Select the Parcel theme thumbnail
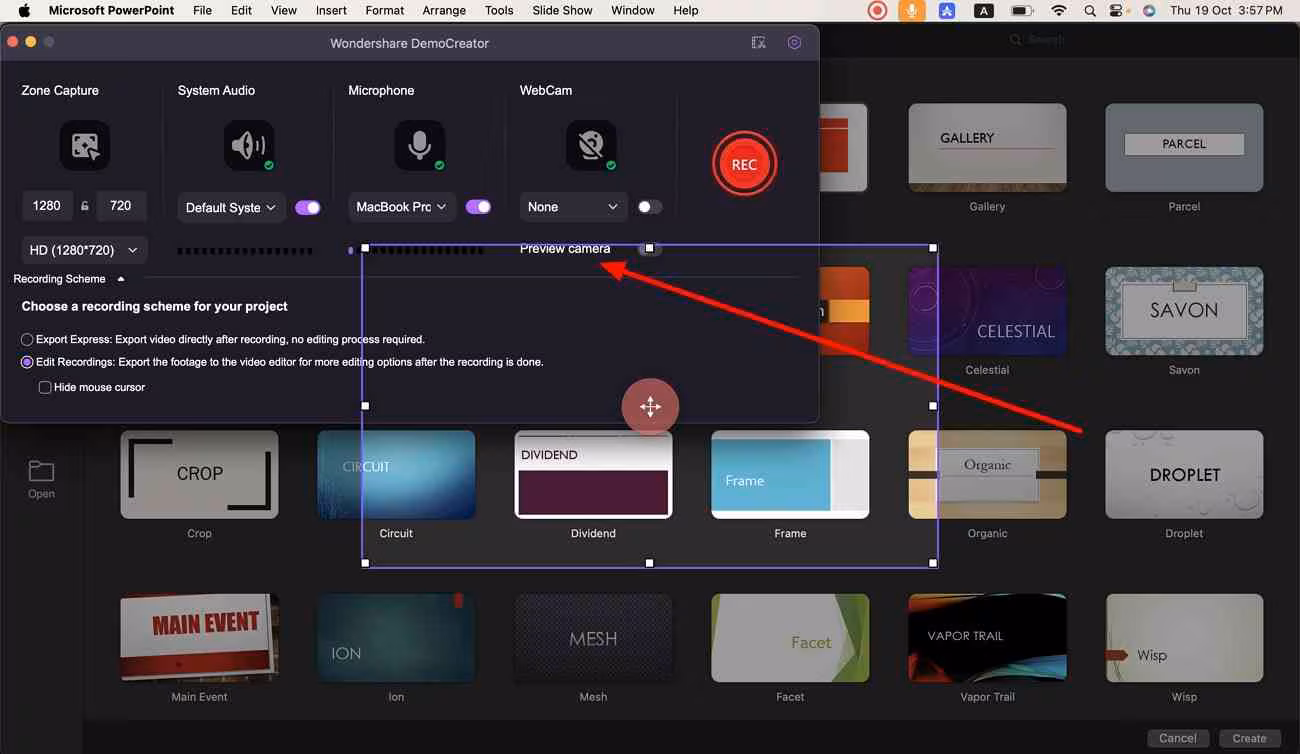 click(1184, 147)
